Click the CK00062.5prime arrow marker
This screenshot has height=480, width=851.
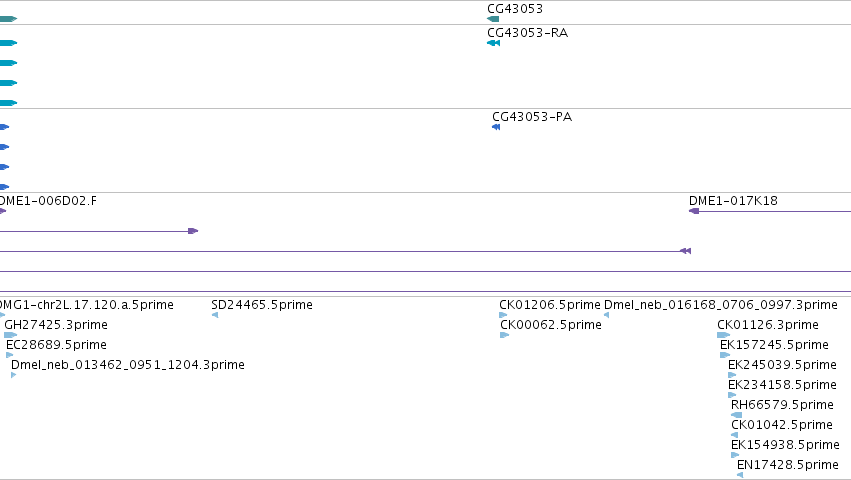point(504,335)
